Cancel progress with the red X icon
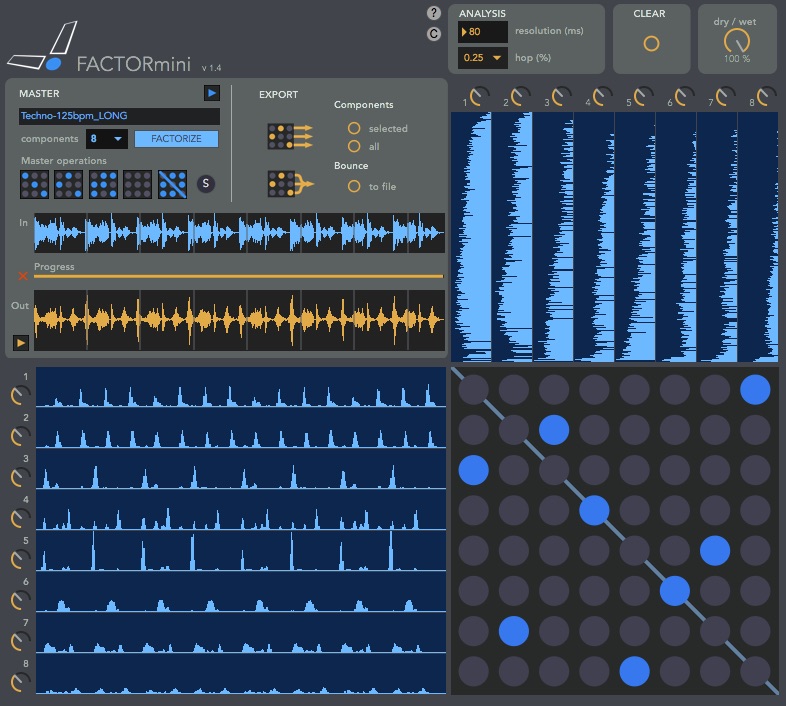Viewport: 786px width, 706px height. click(23, 275)
